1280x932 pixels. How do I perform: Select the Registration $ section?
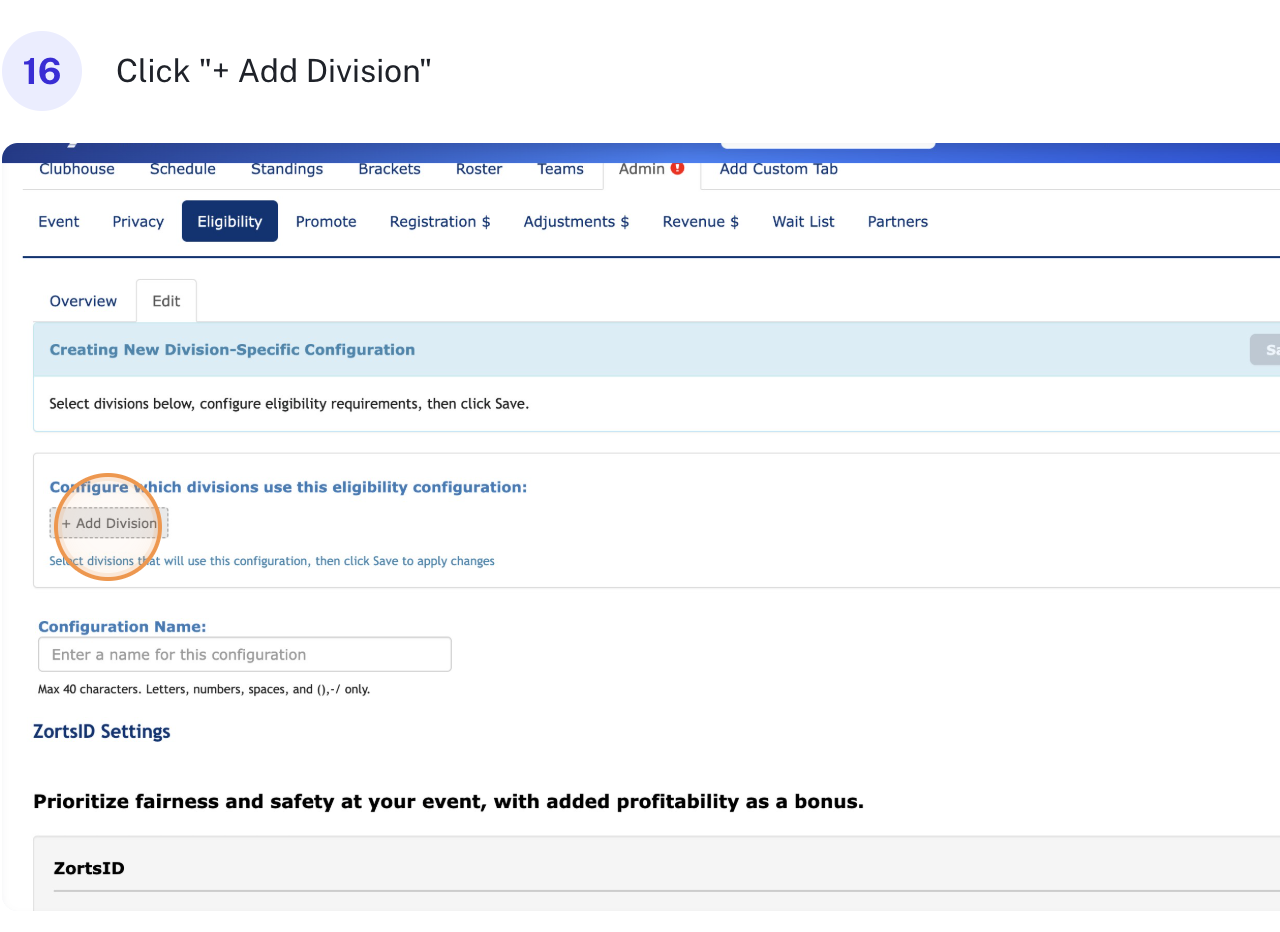click(x=440, y=222)
